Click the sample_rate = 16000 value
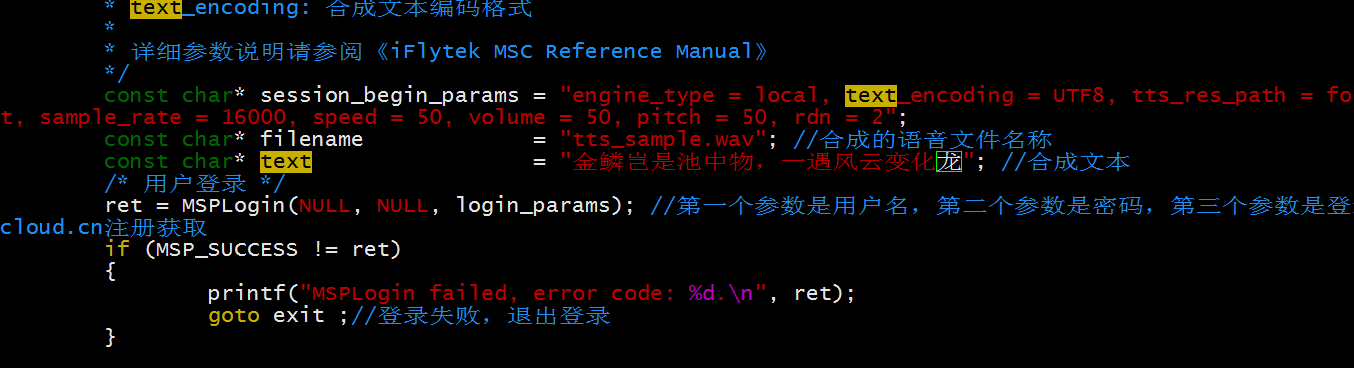 [x=163, y=118]
